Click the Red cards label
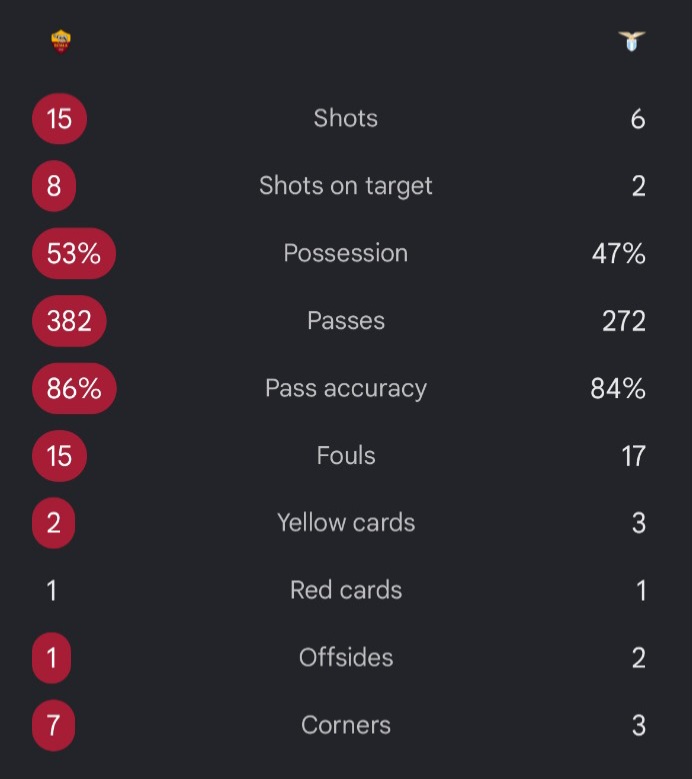 (x=346, y=590)
